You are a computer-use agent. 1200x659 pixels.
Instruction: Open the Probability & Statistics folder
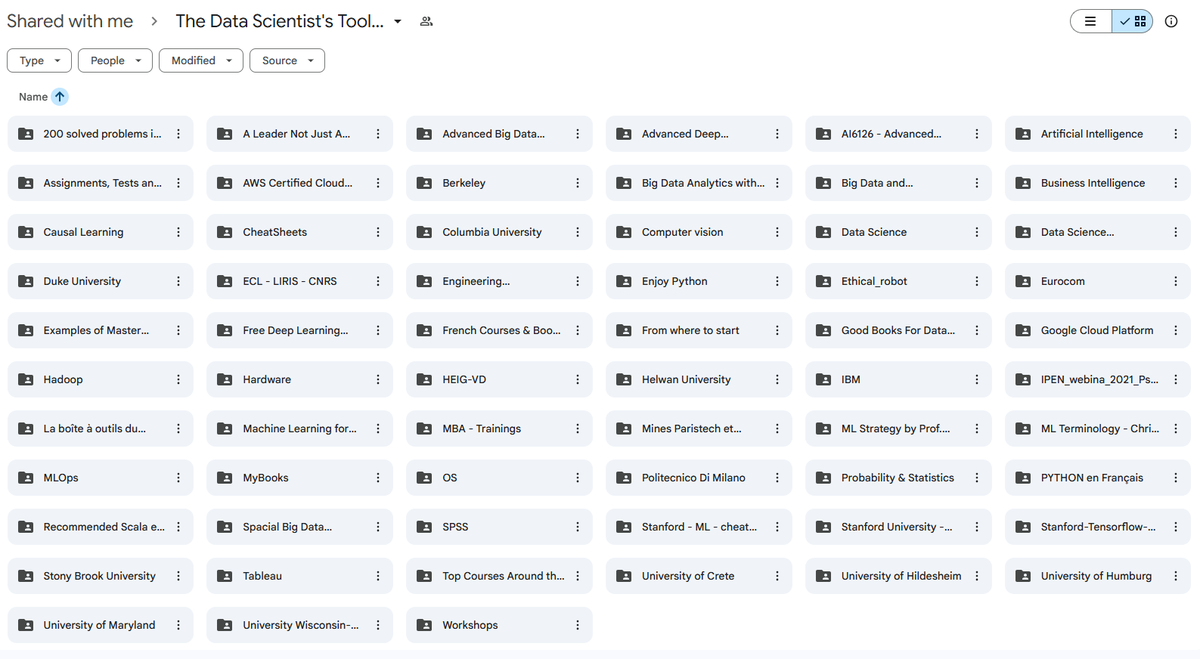[x=898, y=478]
